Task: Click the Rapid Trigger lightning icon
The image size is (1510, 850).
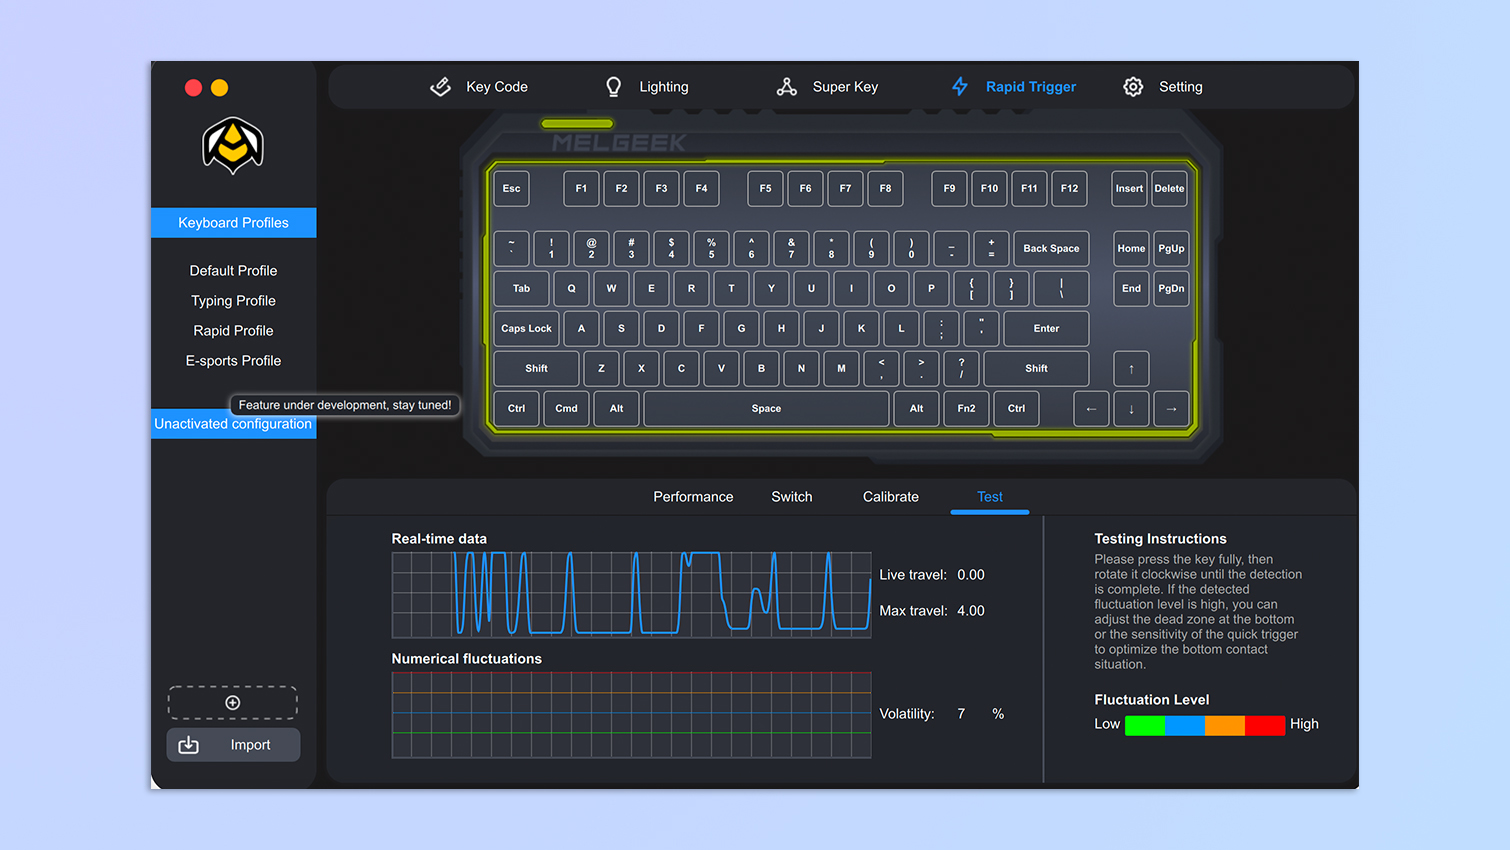Action: point(960,87)
